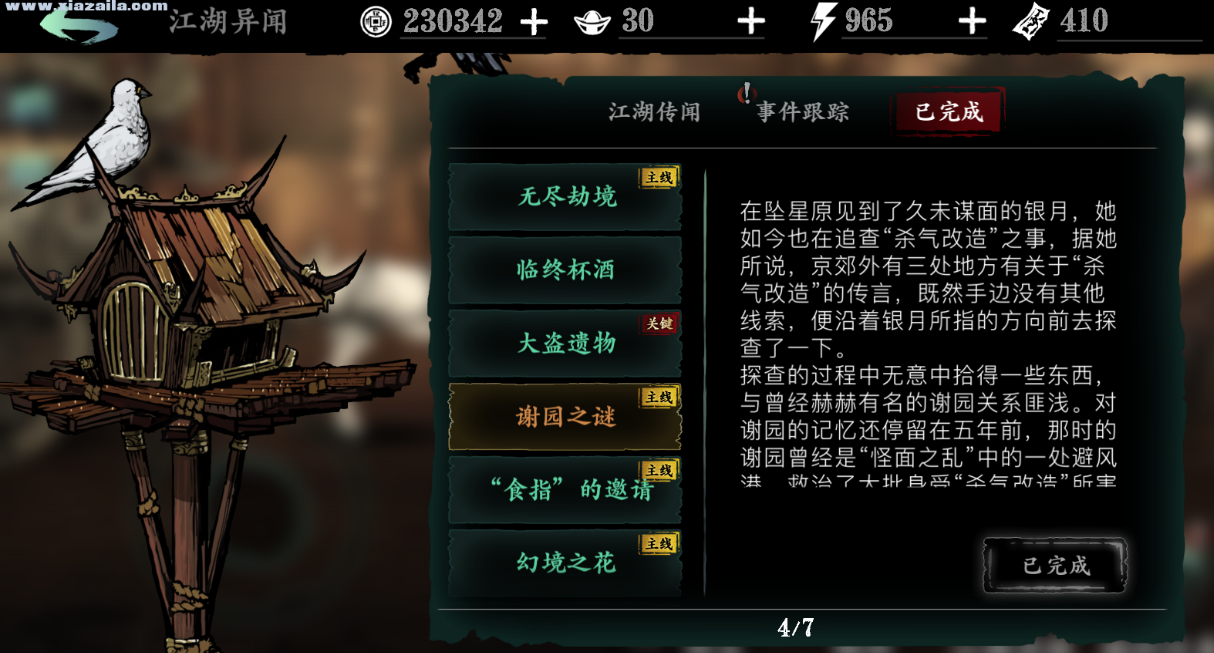Select the 谢园之谜 quest
This screenshot has width=1214, height=653.
point(565,417)
